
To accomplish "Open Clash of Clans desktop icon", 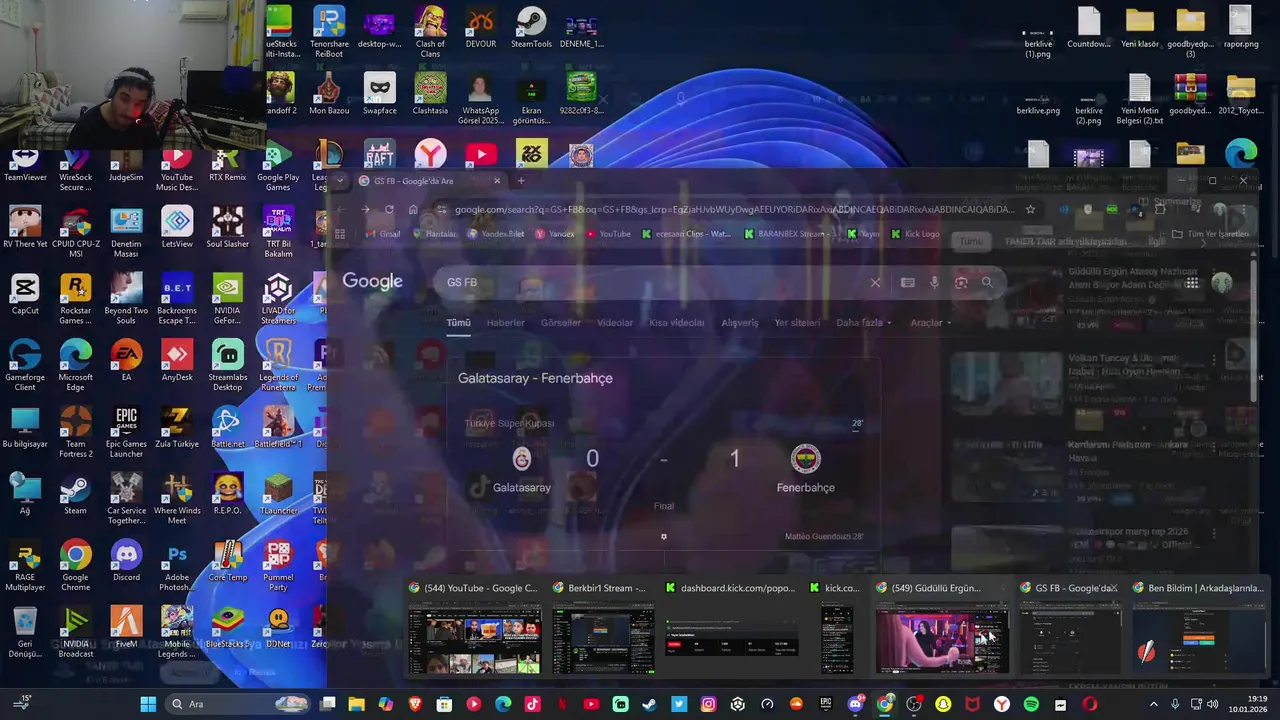I will [430, 32].
